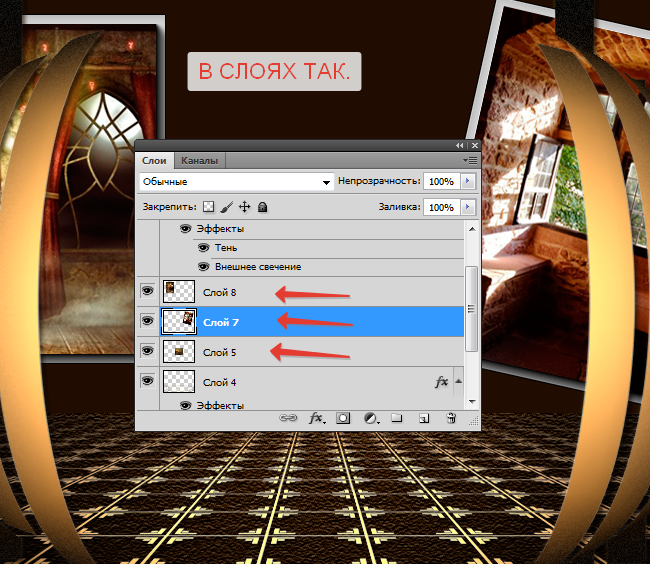Close the Layers panel with X
The width and height of the screenshot is (650, 564).
click(x=475, y=145)
